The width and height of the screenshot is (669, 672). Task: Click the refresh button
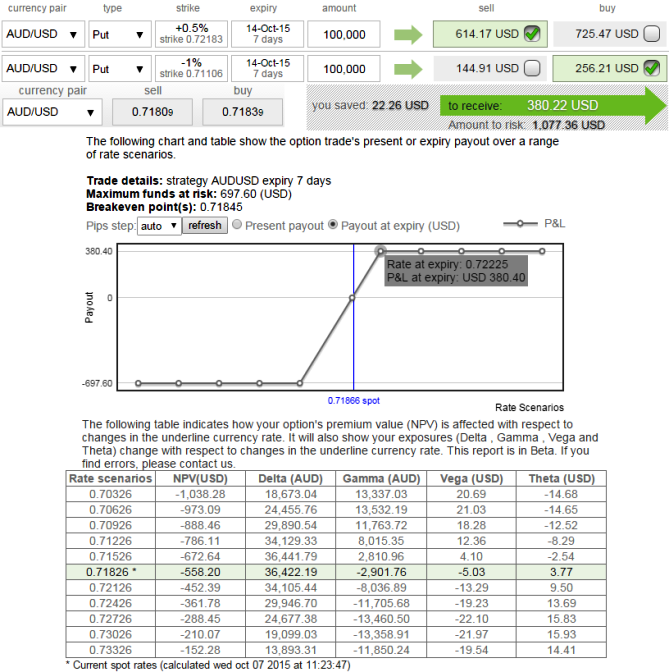[x=205, y=225]
